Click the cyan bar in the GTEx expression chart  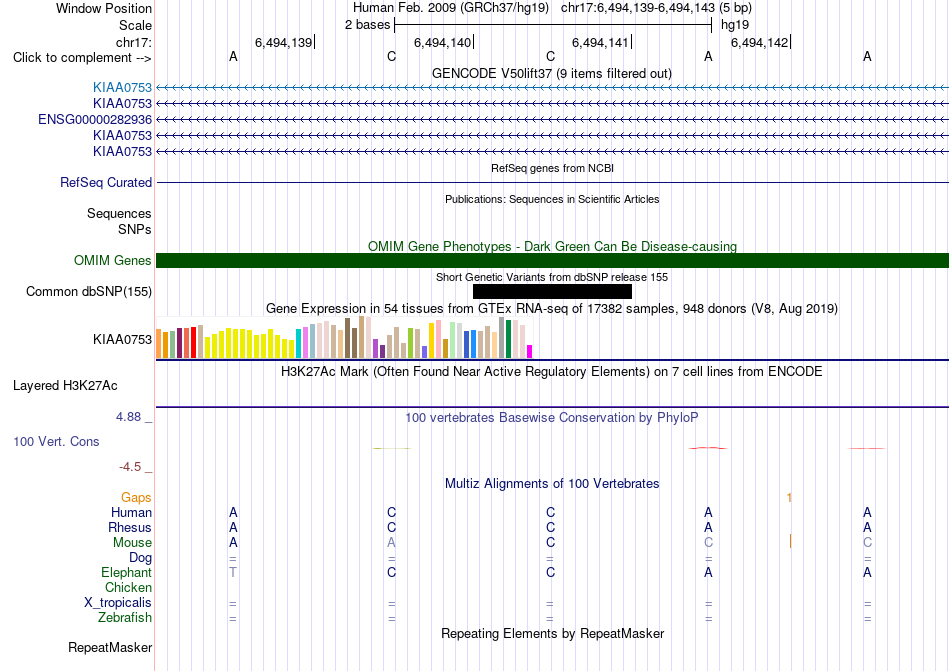[x=299, y=343]
